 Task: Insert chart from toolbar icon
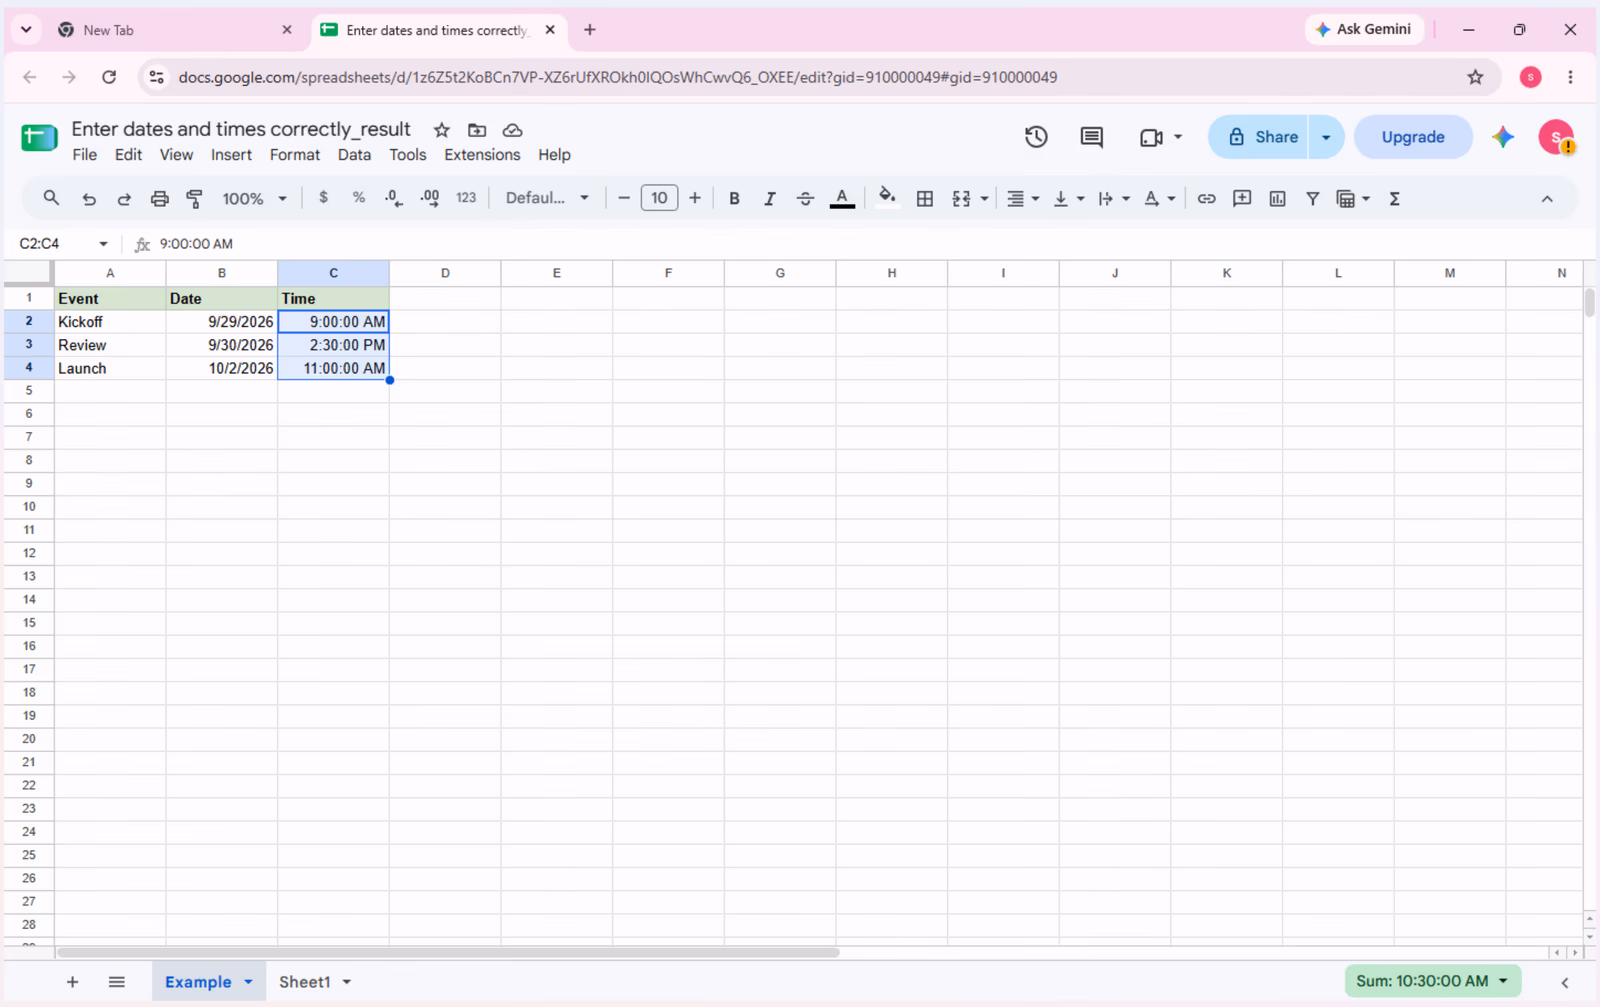pos(1277,199)
